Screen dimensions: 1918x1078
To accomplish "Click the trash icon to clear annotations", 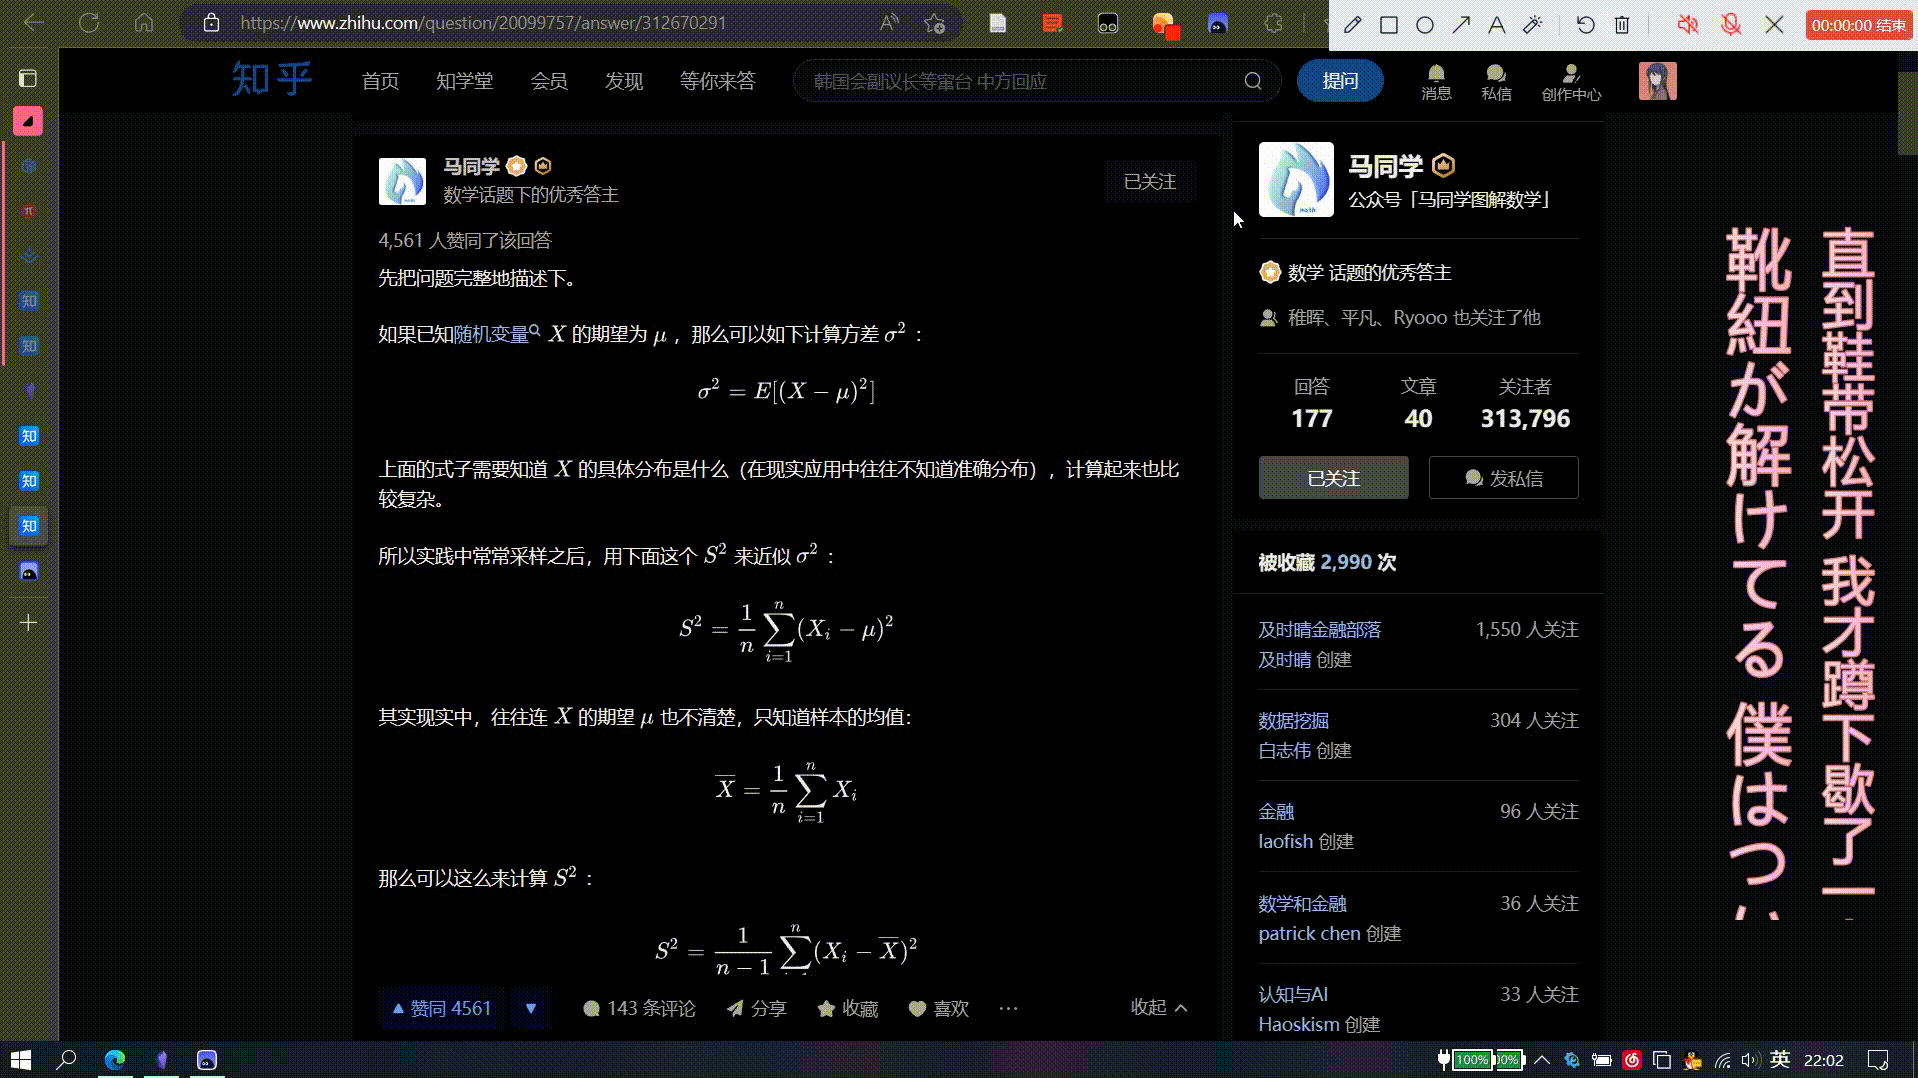I will point(1621,24).
